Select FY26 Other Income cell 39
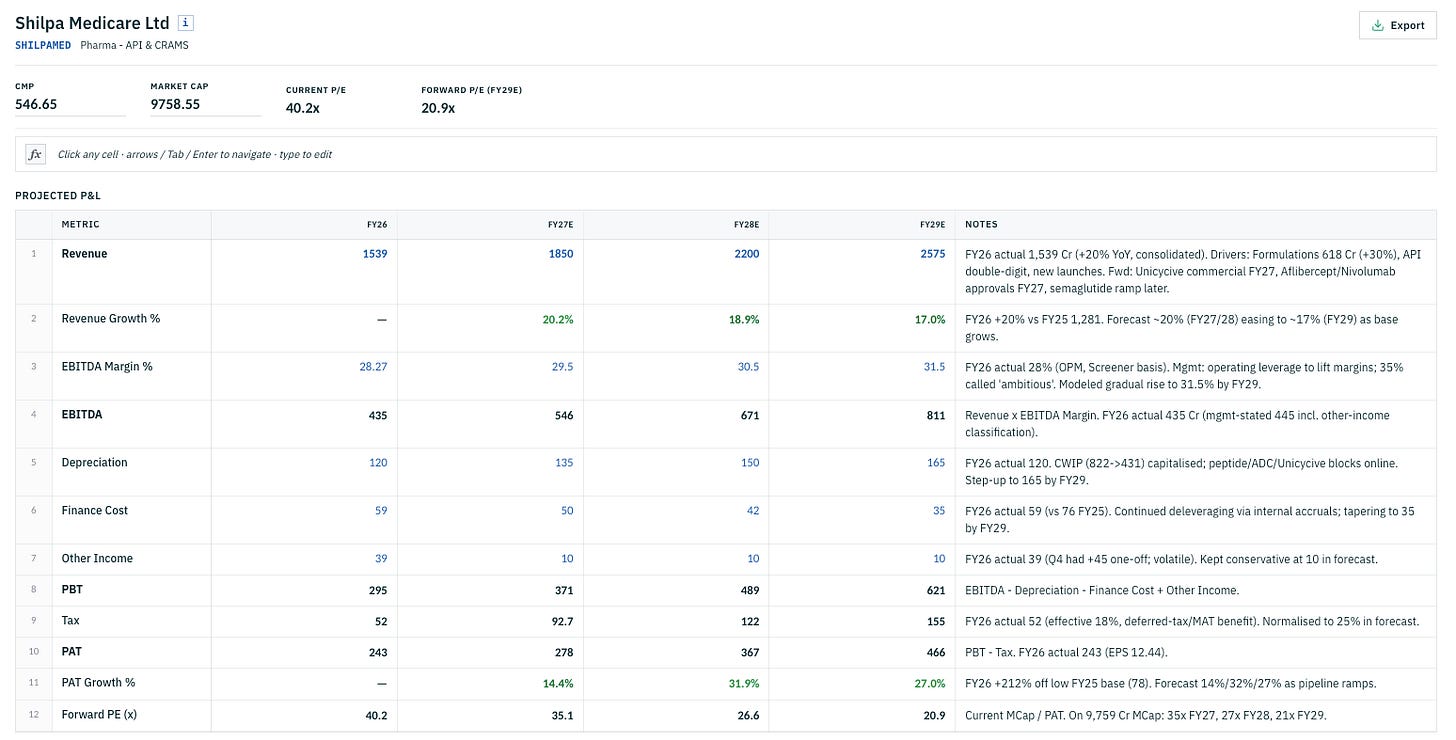Image resolution: width=1456 pixels, height=740 pixels. point(304,559)
